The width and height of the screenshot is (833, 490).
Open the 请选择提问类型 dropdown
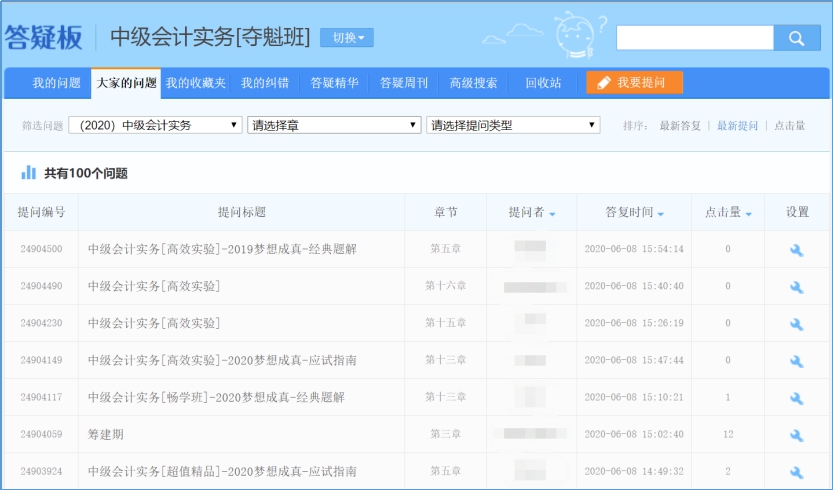tap(513, 125)
